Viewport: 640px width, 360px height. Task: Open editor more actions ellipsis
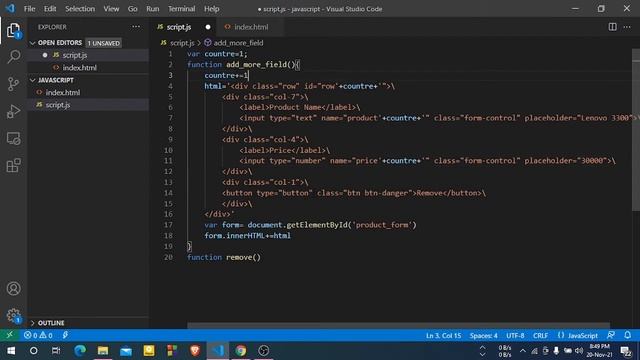point(627,27)
